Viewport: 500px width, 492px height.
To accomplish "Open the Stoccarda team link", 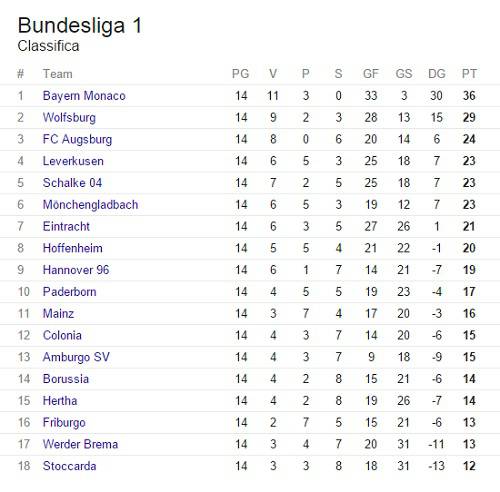I will (69, 466).
